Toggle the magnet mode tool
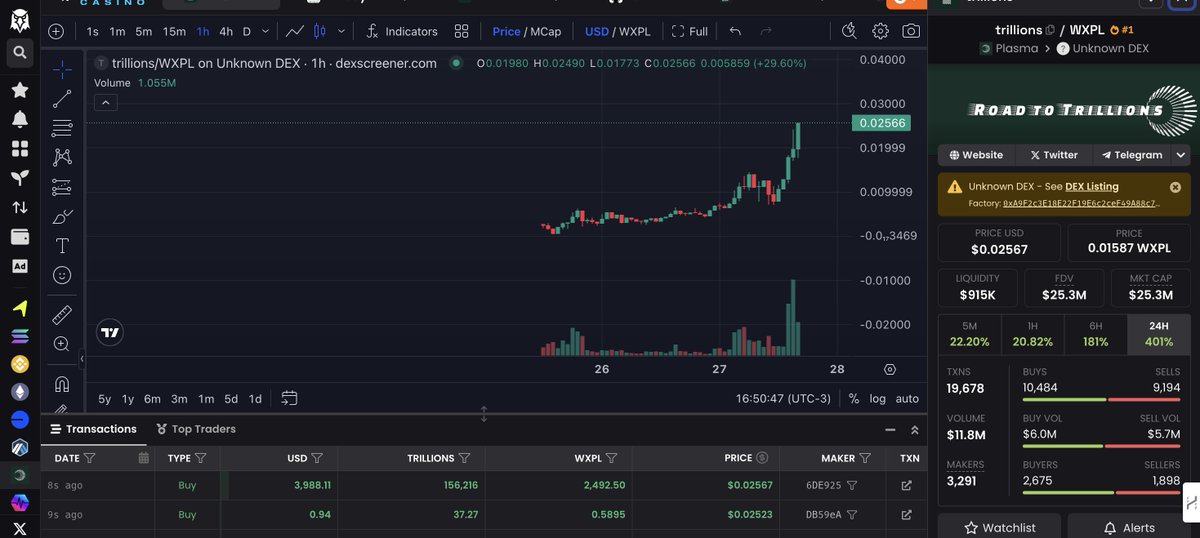The height and width of the screenshot is (538, 1200). coord(62,384)
